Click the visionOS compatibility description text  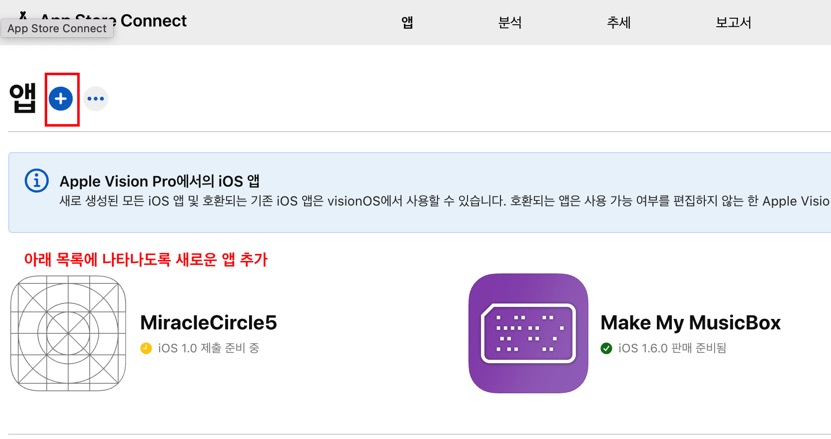[445, 201]
